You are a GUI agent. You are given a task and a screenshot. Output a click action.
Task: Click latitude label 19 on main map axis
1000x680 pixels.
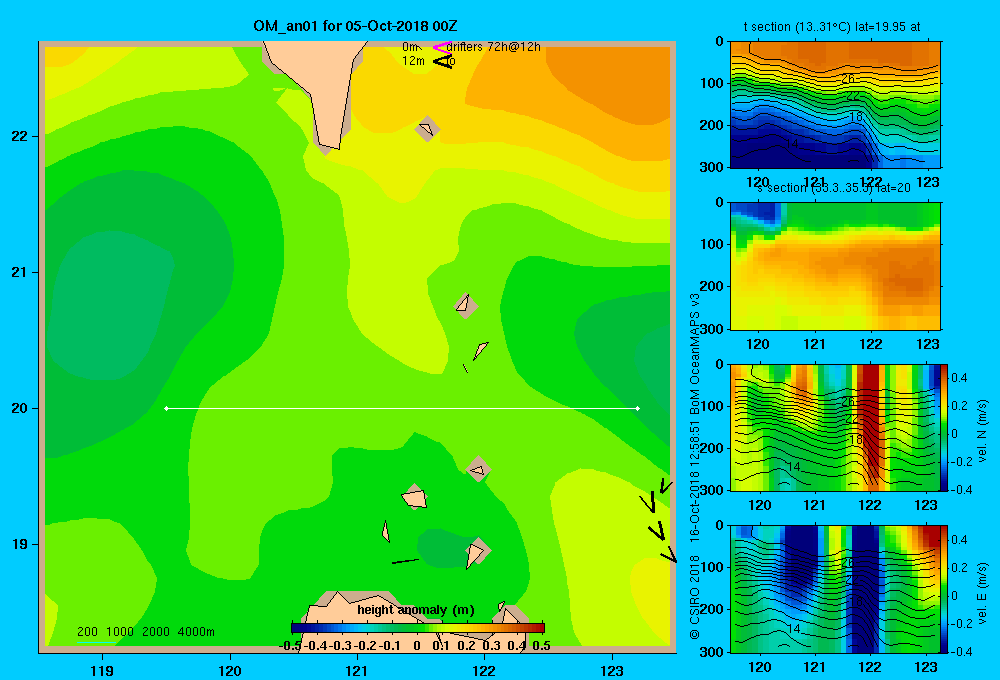pyautogui.click(x=19, y=544)
